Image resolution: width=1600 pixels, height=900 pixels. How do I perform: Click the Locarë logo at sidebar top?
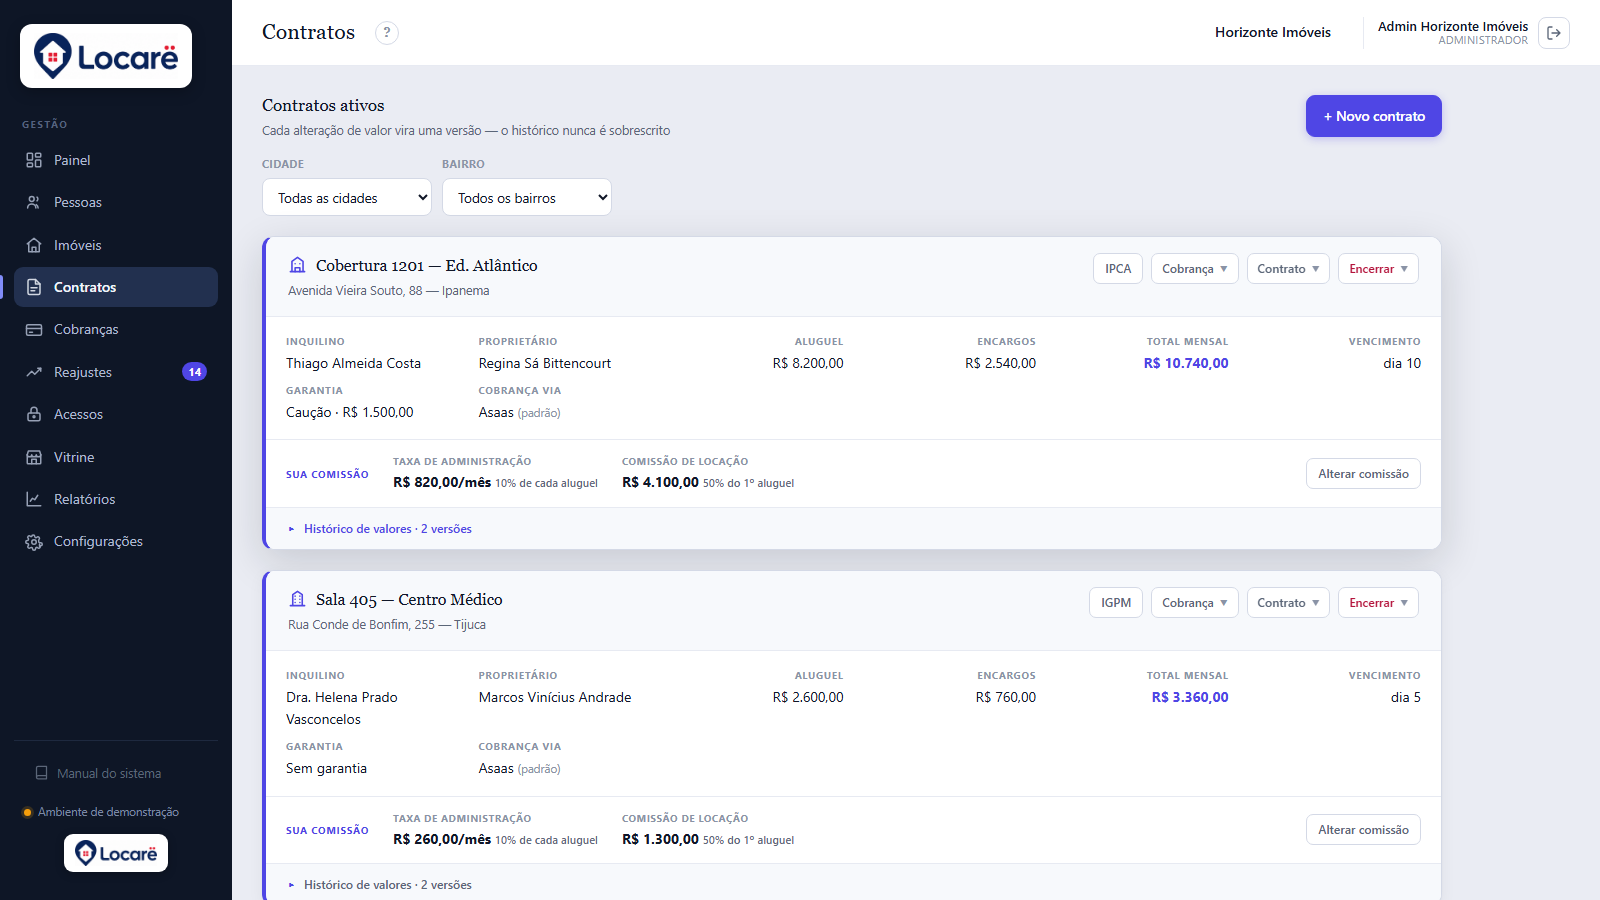pos(106,56)
